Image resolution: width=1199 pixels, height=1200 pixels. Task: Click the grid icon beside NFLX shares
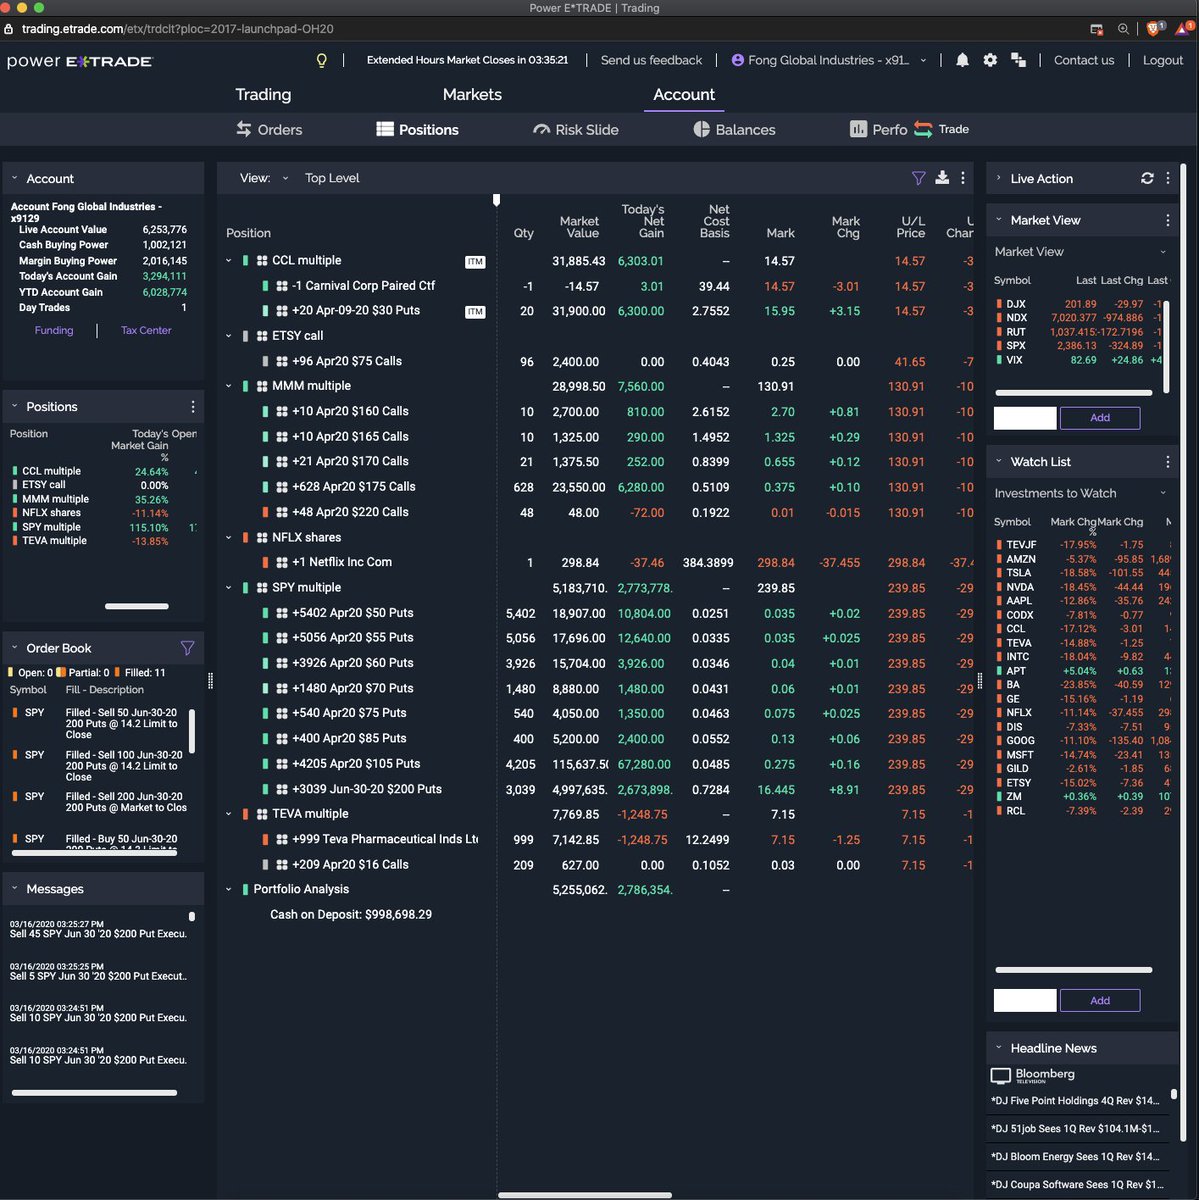point(262,537)
